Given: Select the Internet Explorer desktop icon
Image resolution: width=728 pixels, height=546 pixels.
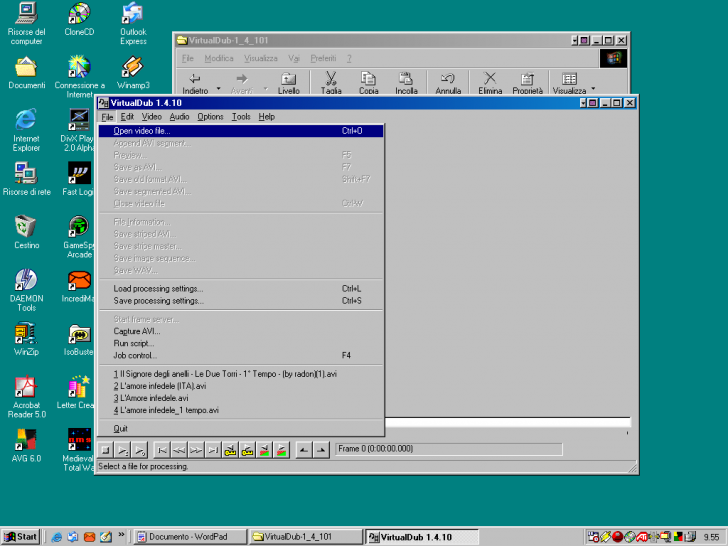Looking at the screenshot, I should 26,130.
